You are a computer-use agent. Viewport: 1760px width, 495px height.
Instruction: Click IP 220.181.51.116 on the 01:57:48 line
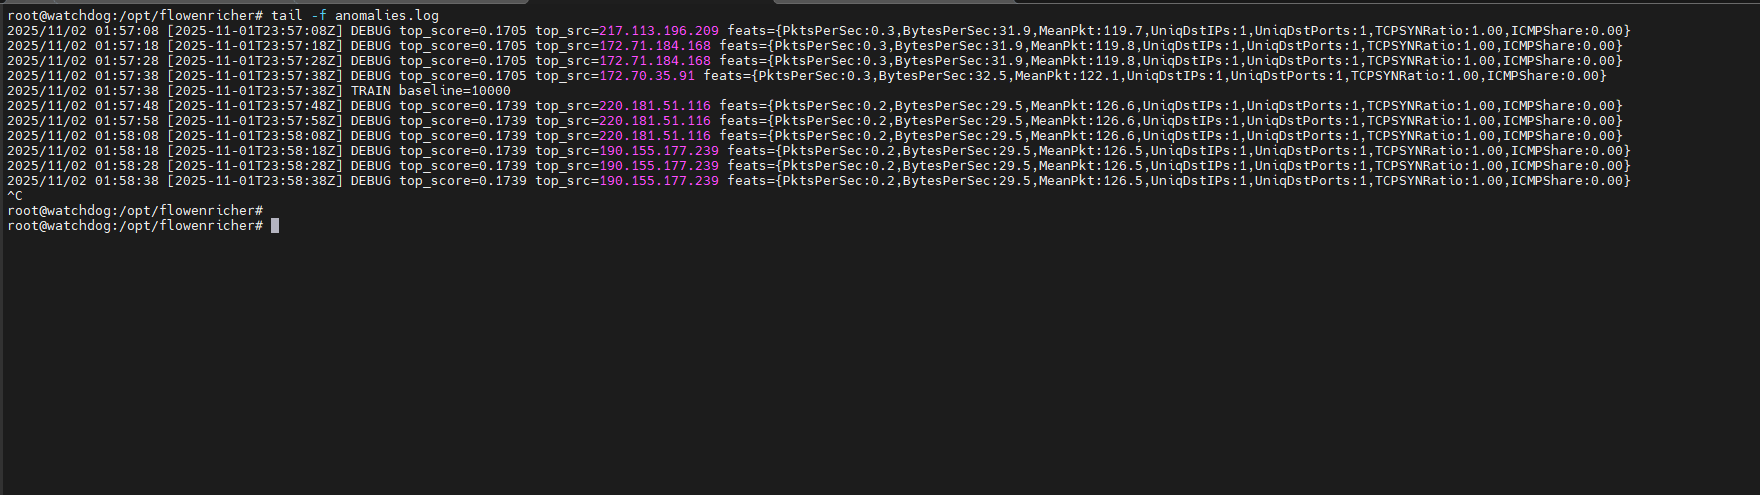(654, 106)
